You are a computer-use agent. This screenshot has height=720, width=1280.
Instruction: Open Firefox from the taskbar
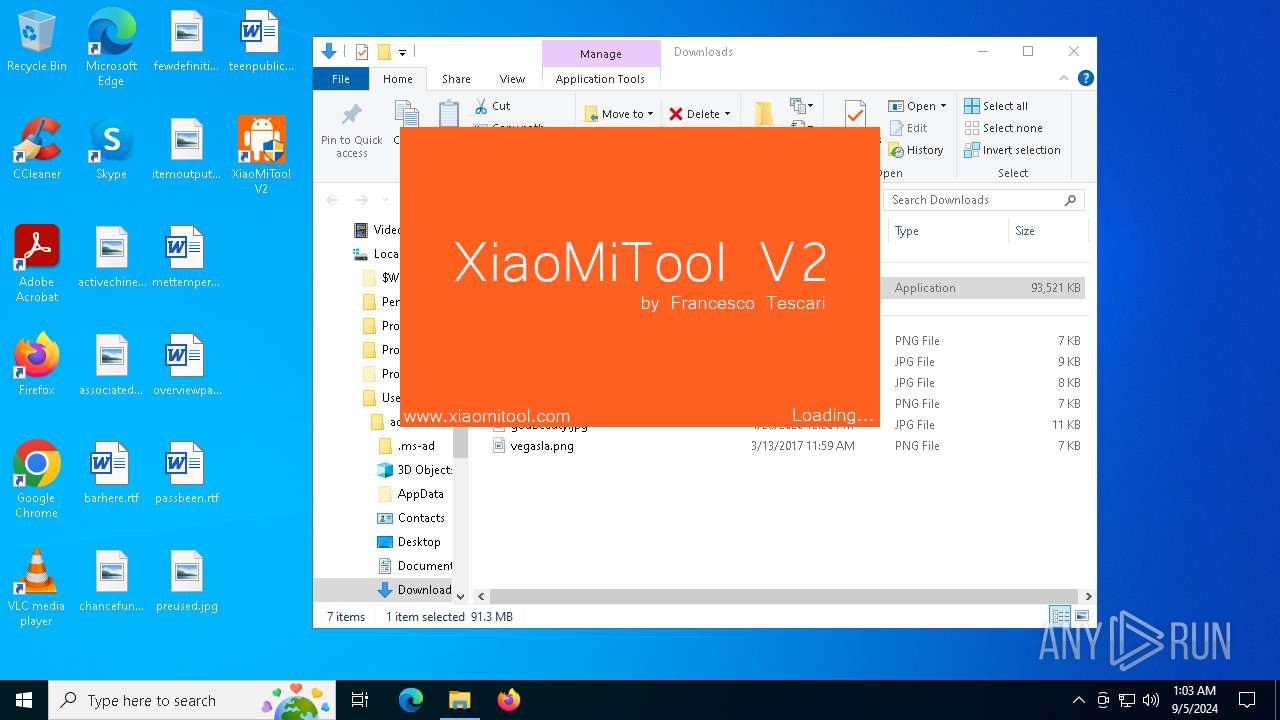point(508,700)
